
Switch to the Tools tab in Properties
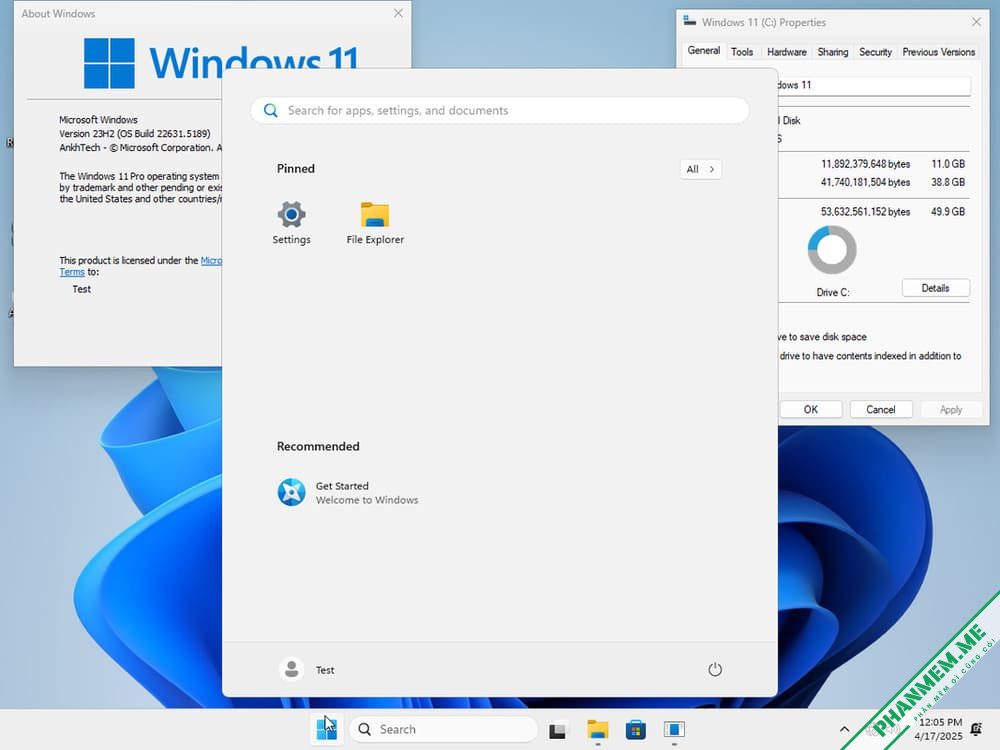[742, 52]
